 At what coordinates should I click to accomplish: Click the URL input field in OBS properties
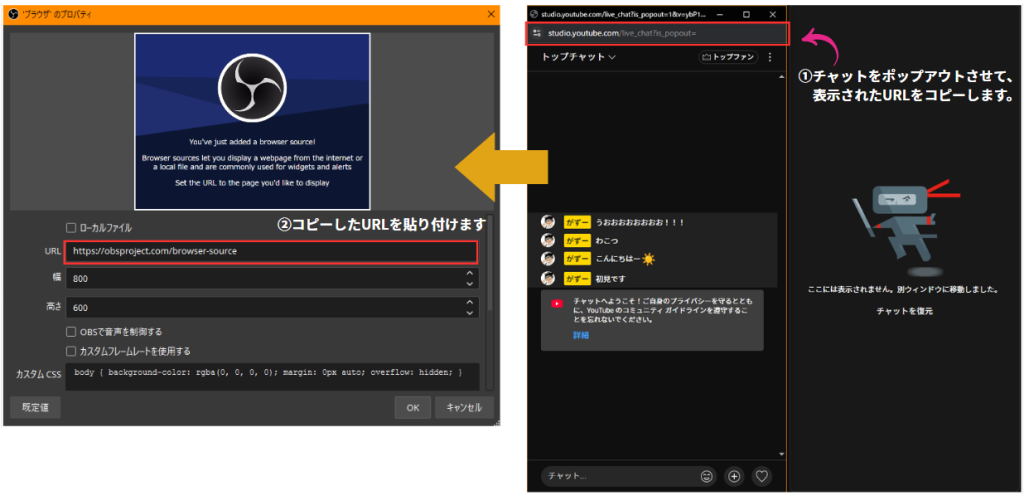pos(271,251)
